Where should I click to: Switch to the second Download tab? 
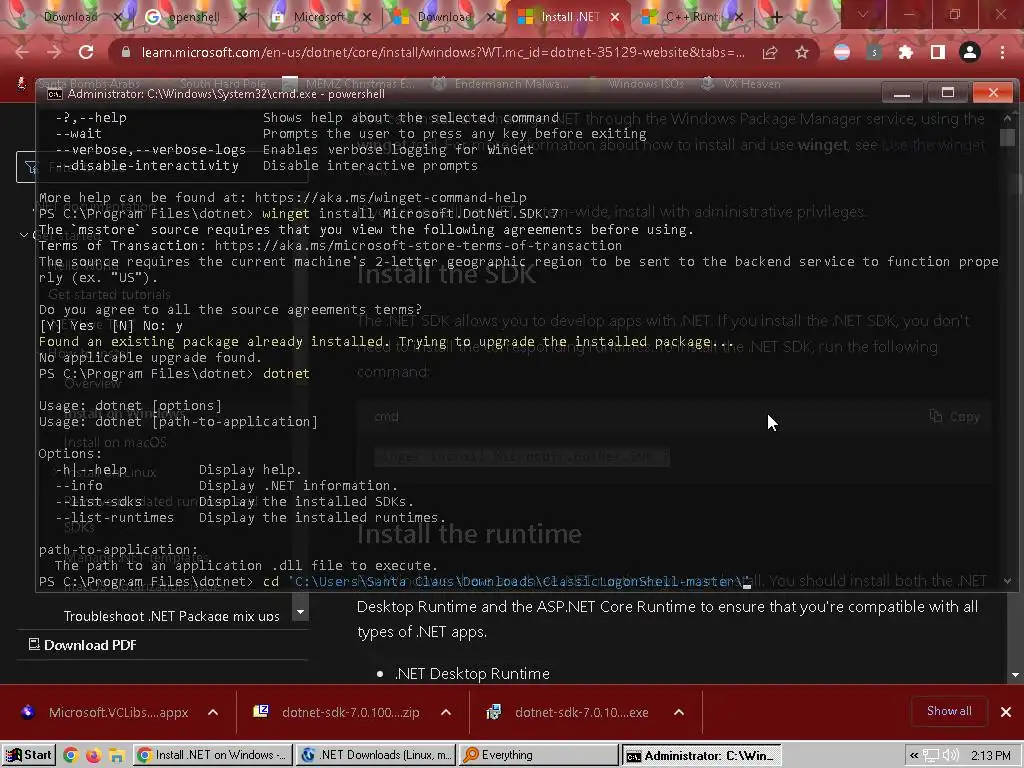[x=444, y=17]
